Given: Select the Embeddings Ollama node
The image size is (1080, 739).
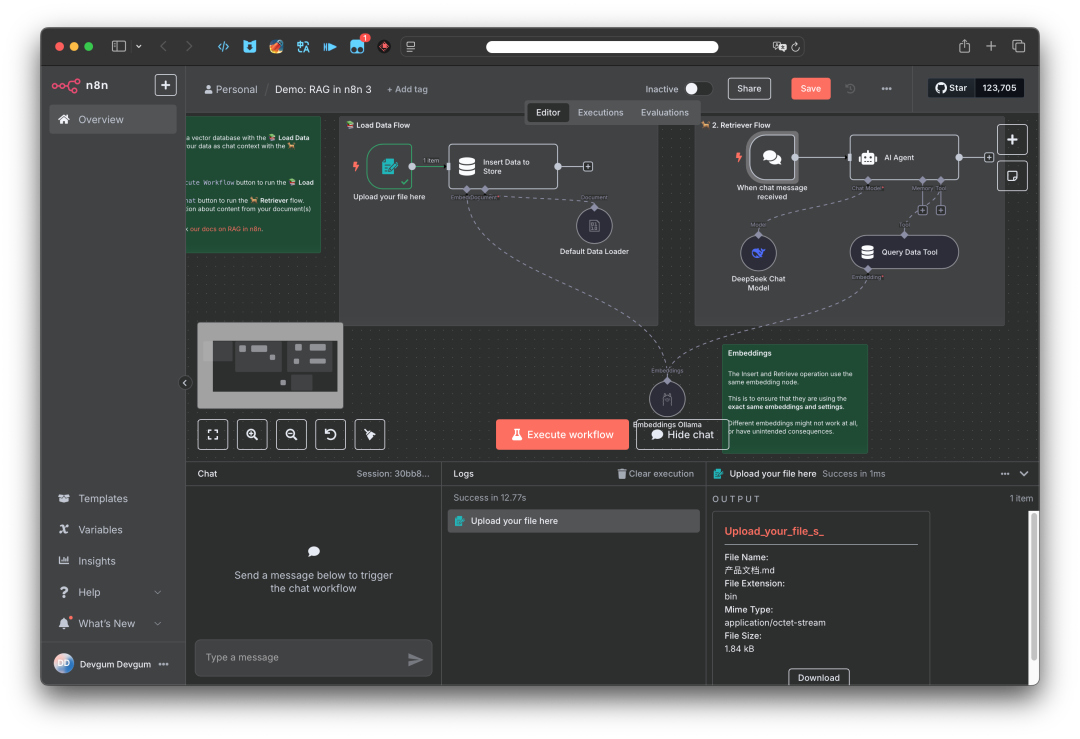Looking at the screenshot, I should click(667, 399).
